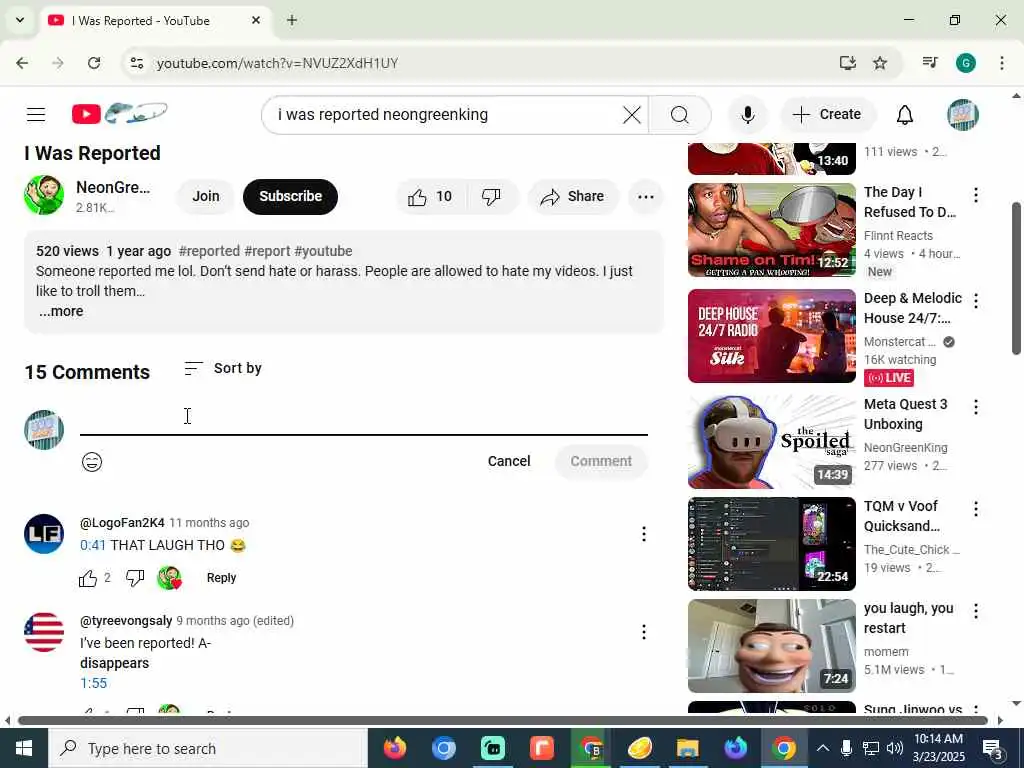1024x768 pixels.
Task: Like the comment by @LogoFan2K4
Action: [x=88, y=578]
